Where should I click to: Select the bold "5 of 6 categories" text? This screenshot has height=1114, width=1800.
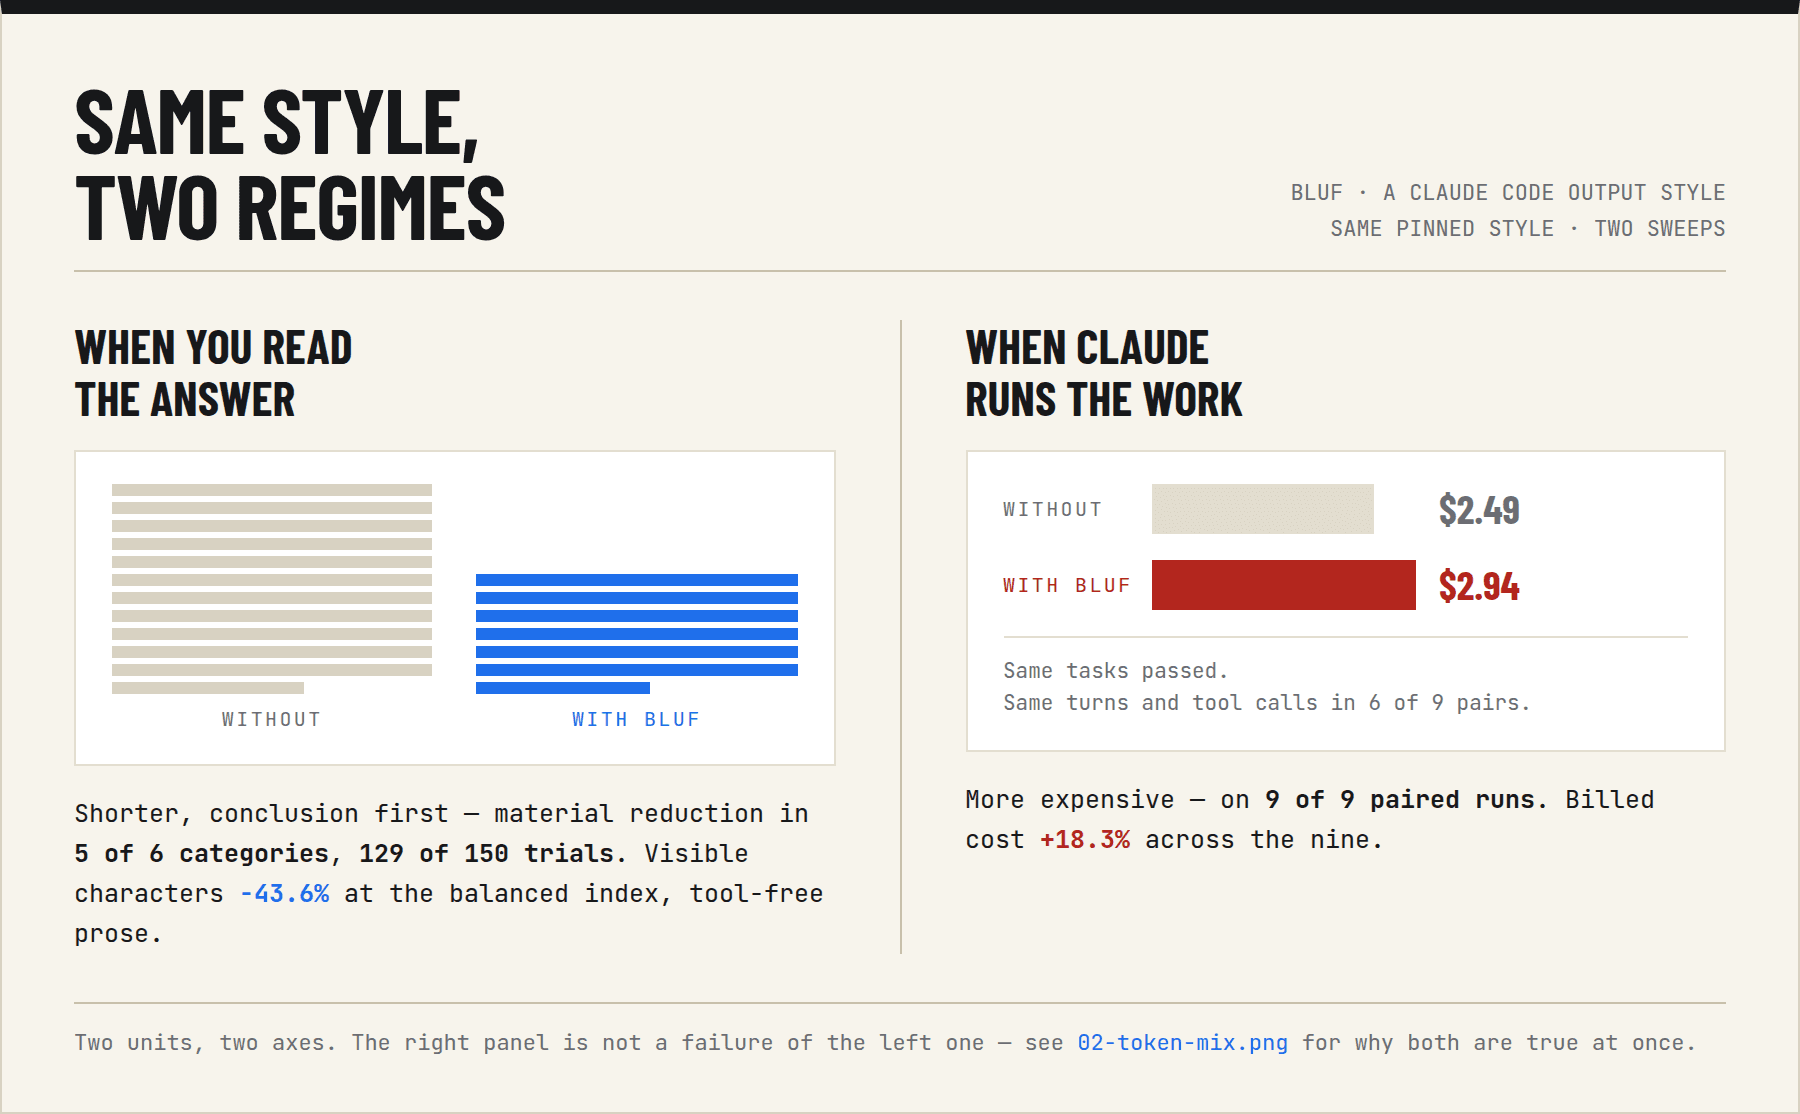pos(202,854)
